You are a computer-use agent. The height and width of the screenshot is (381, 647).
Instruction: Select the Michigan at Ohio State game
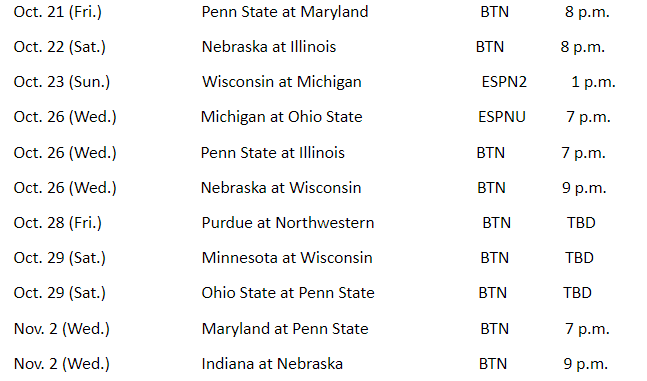click(x=281, y=117)
